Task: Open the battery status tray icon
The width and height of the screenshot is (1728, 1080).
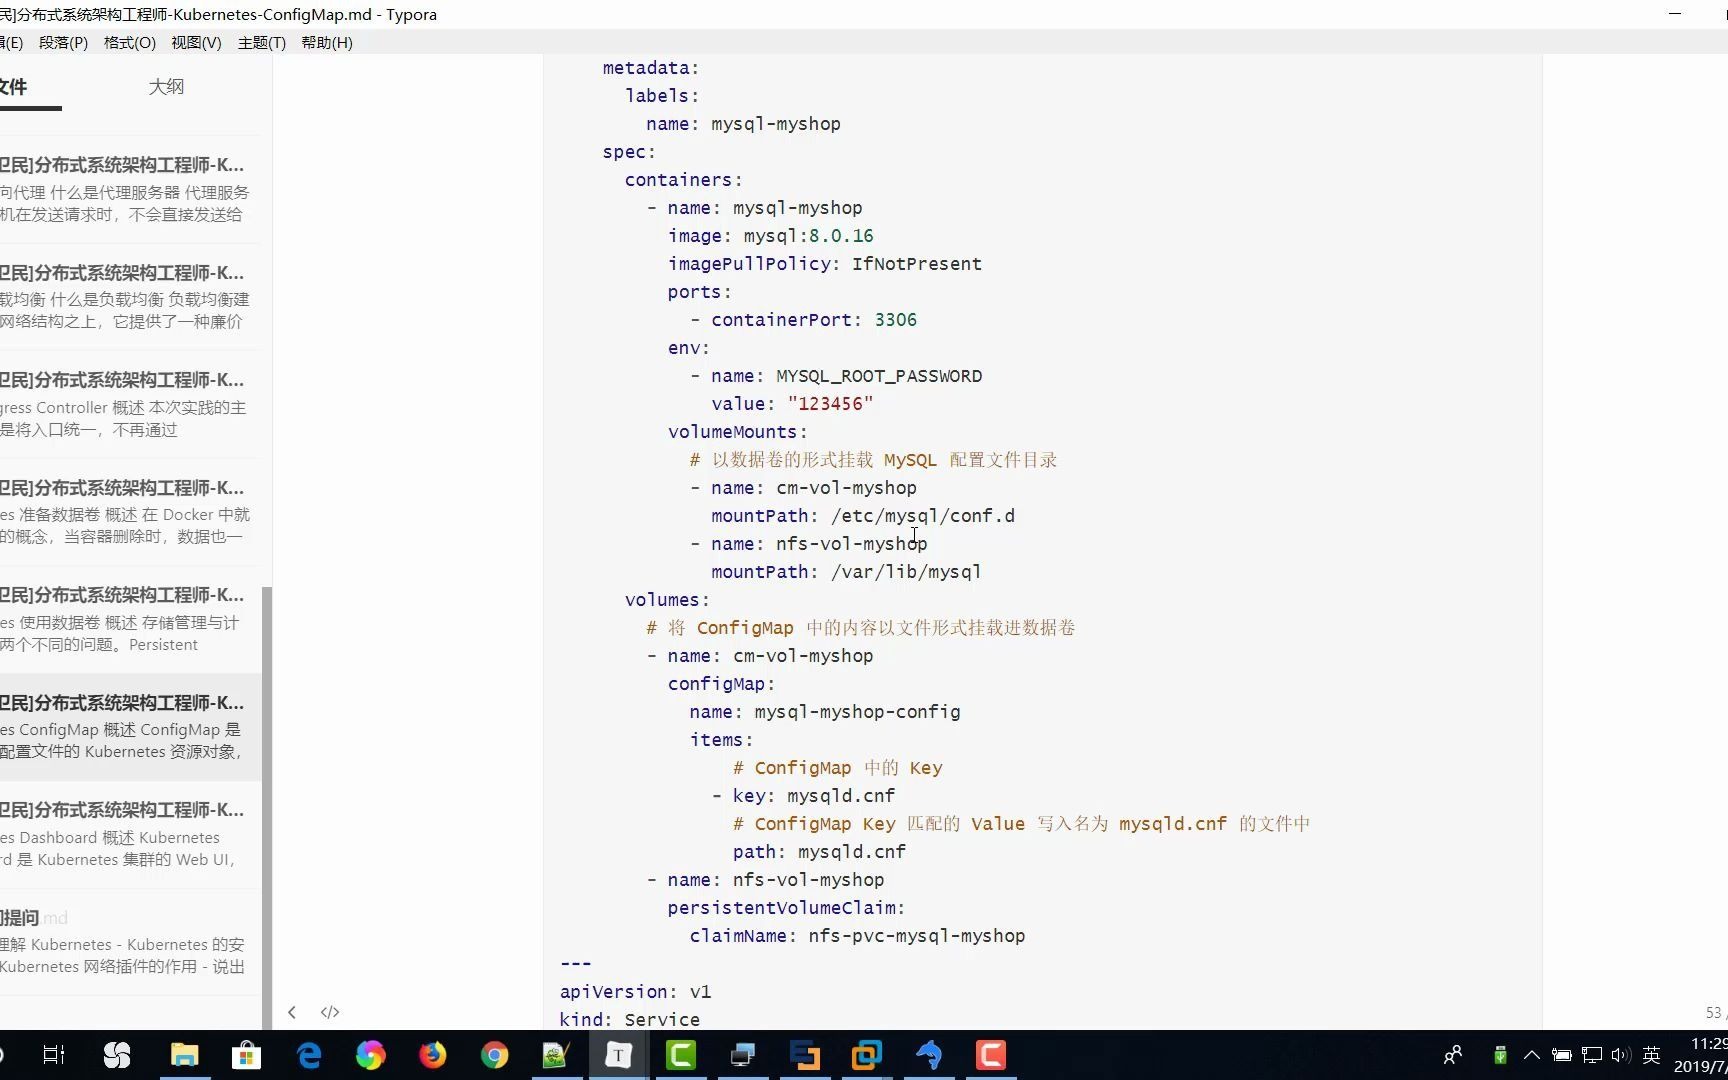Action: tap(1561, 1055)
